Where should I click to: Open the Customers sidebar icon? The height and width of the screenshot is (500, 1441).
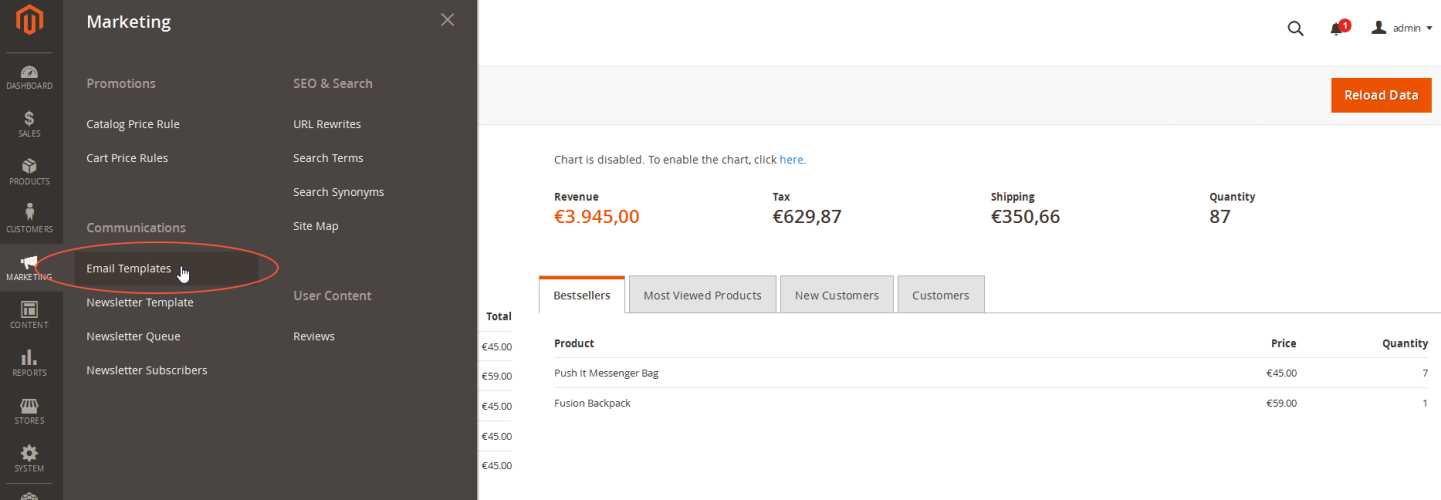(x=30, y=219)
